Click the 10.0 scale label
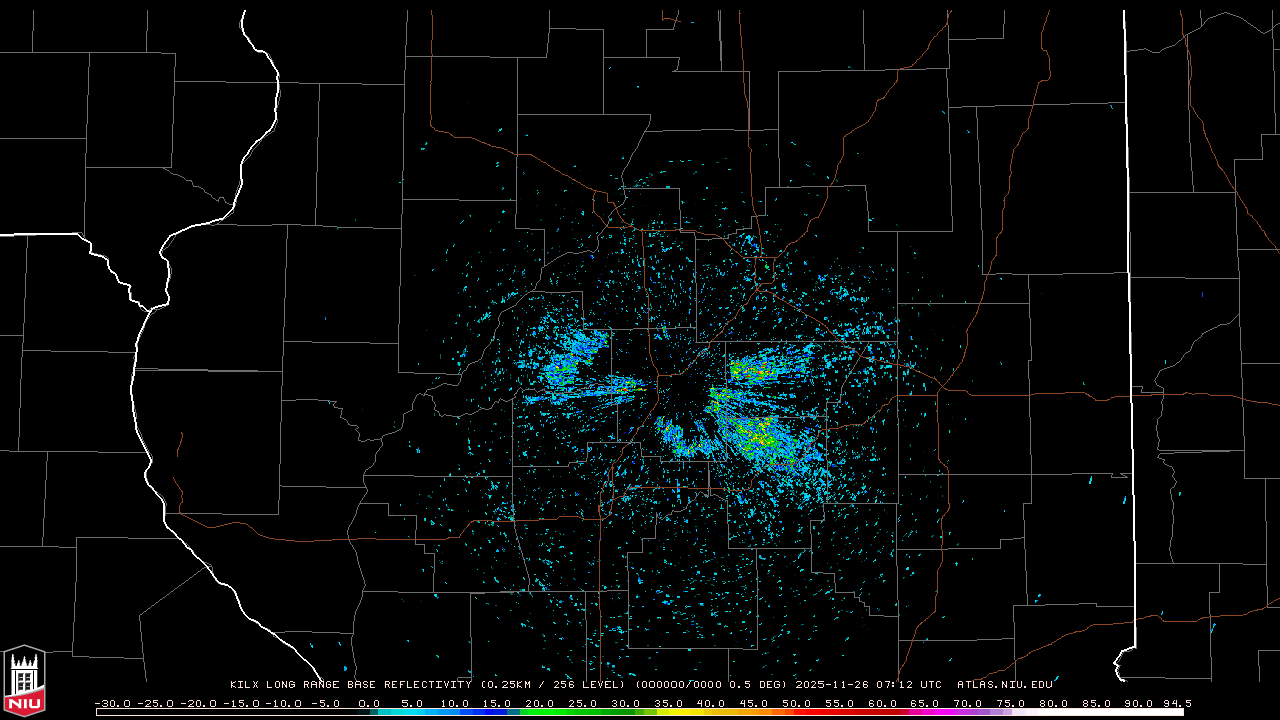 point(455,704)
